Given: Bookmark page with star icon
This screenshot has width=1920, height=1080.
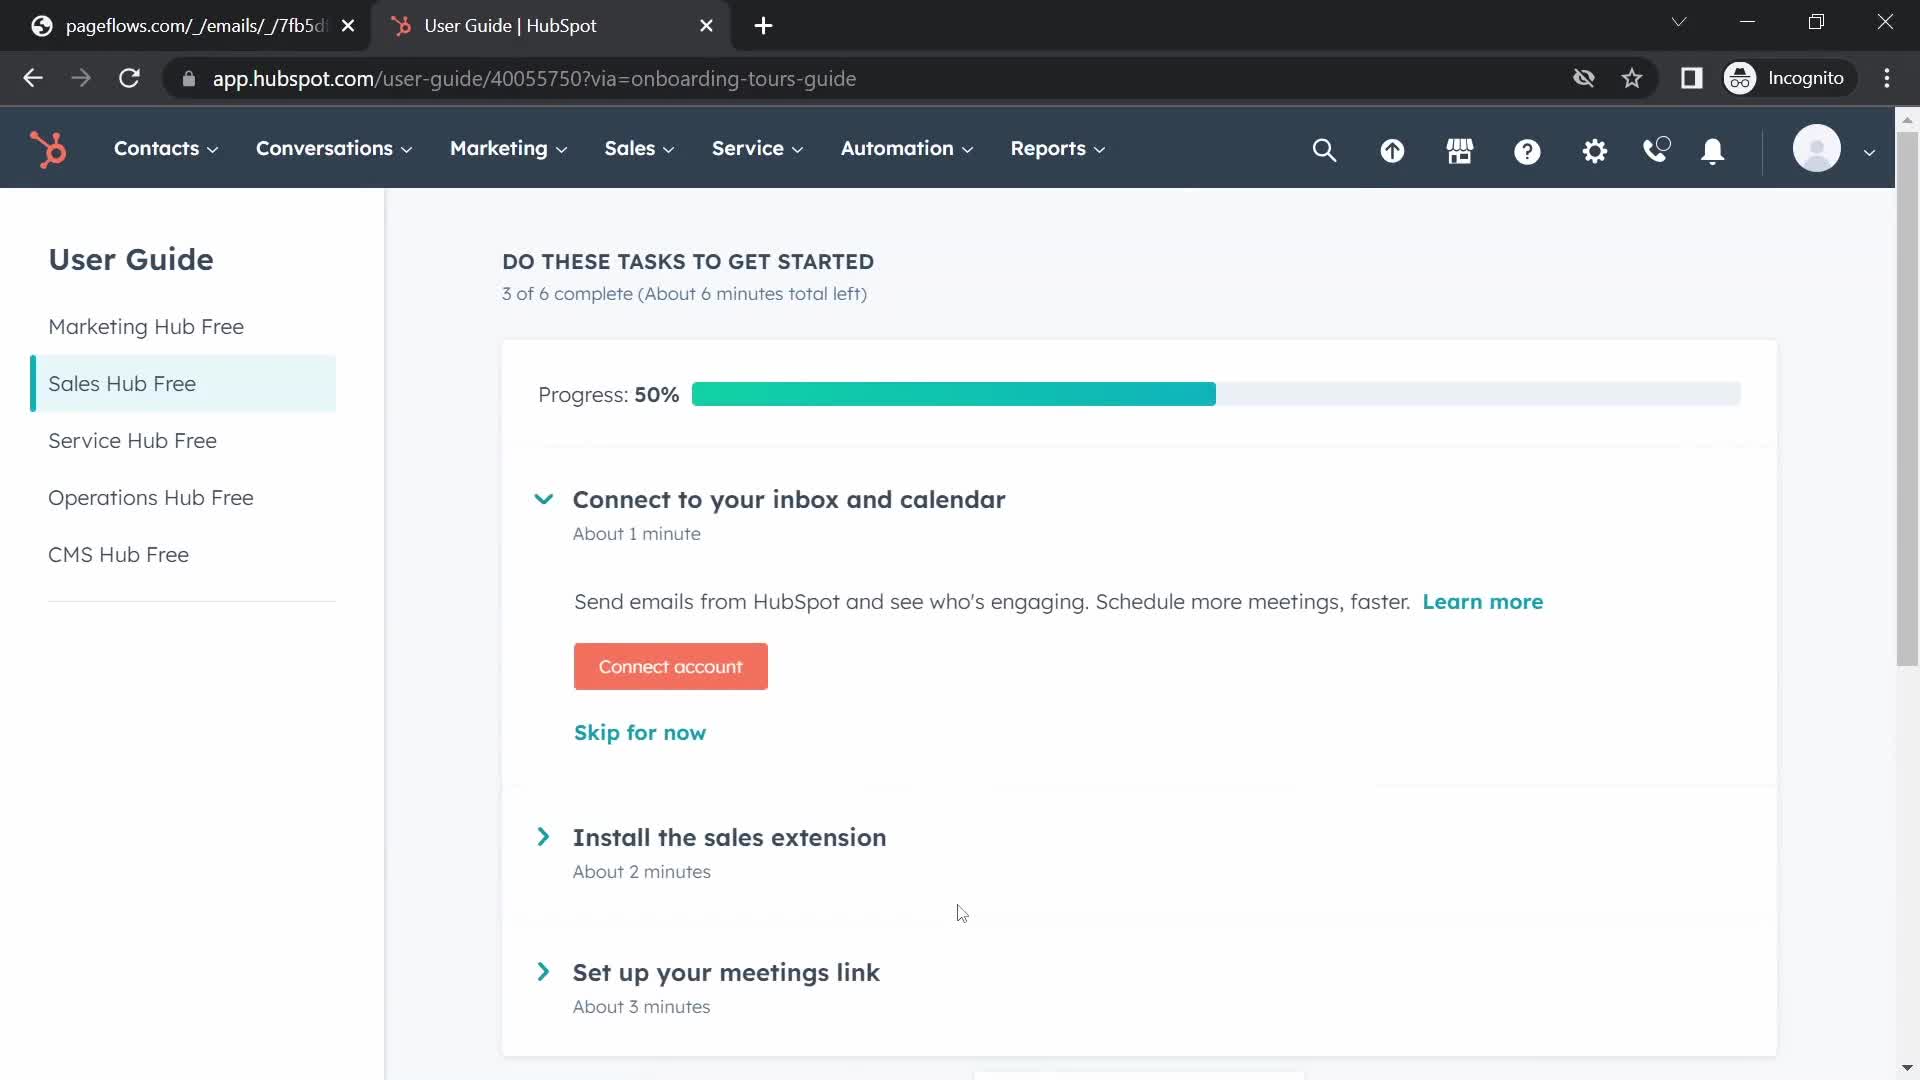Looking at the screenshot, I should click(x=1632, y=78).
